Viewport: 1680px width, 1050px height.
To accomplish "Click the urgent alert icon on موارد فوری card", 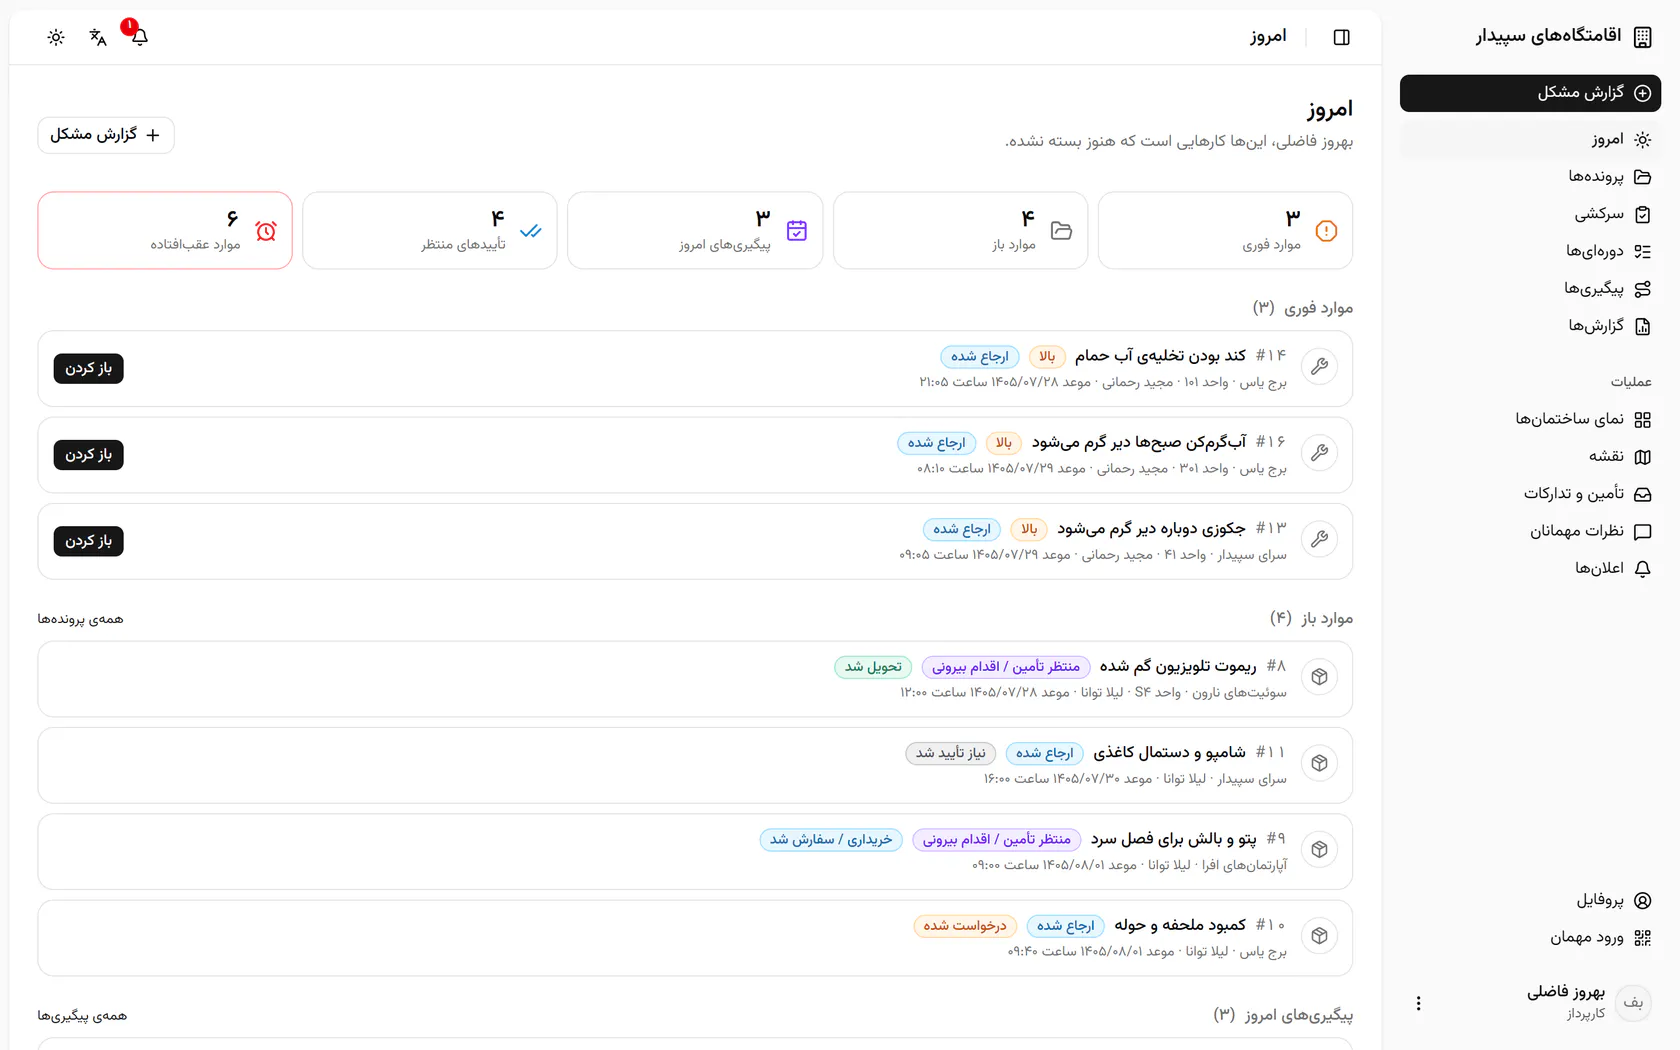I will tap(1326, 231).
